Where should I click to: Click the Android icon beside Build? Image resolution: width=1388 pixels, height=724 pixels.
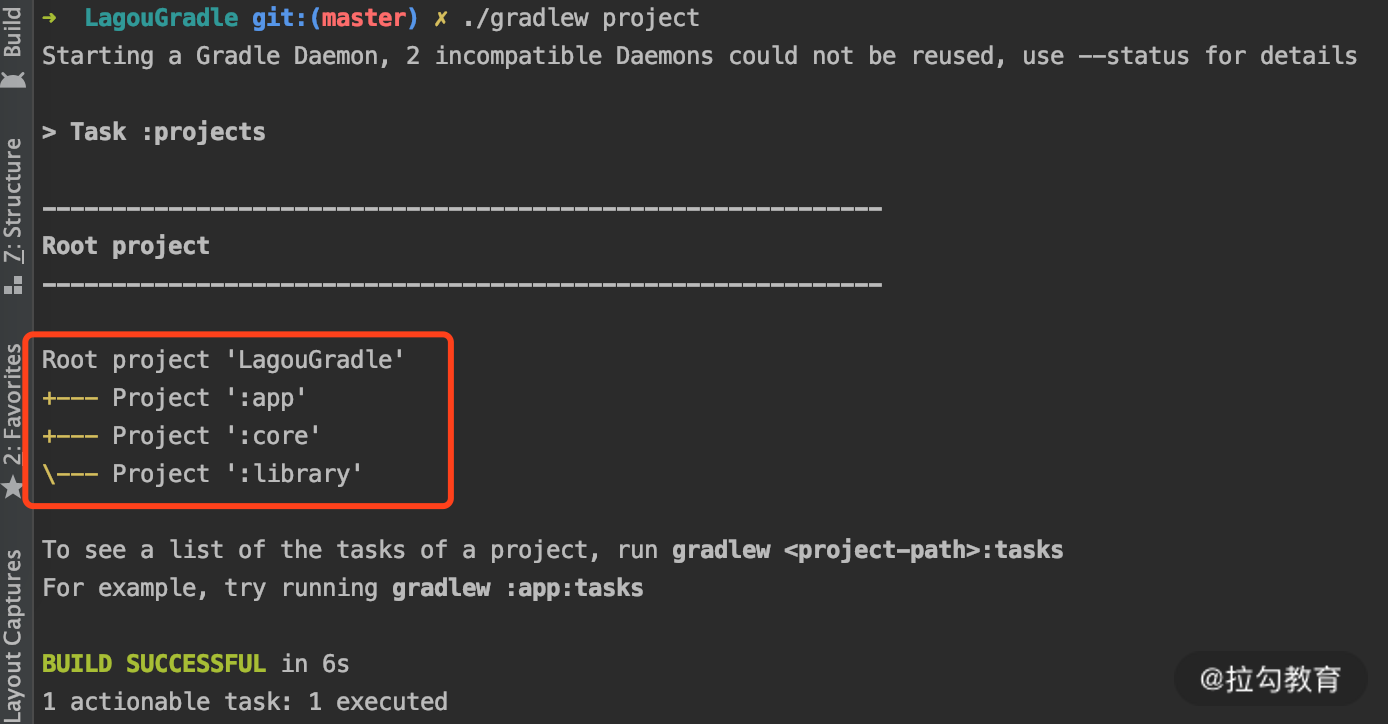pyautogui.click(x=13, y=78)
